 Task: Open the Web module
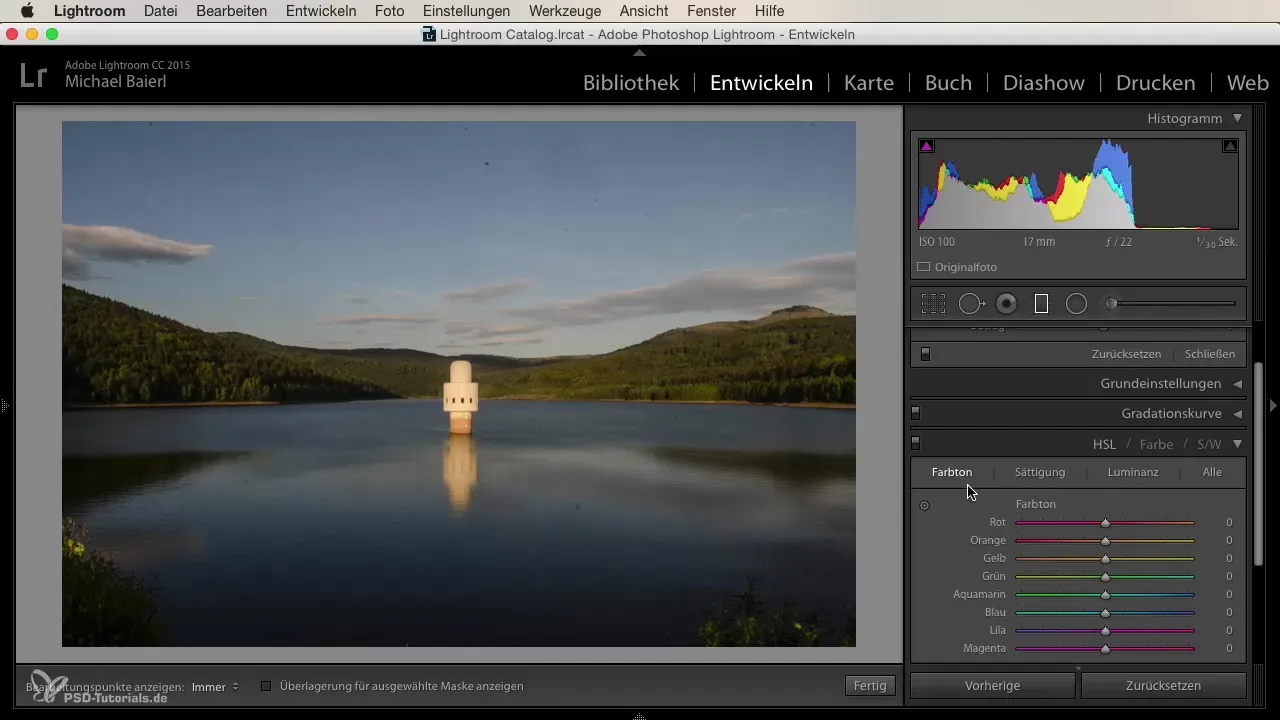click(x=1248, y=83)
